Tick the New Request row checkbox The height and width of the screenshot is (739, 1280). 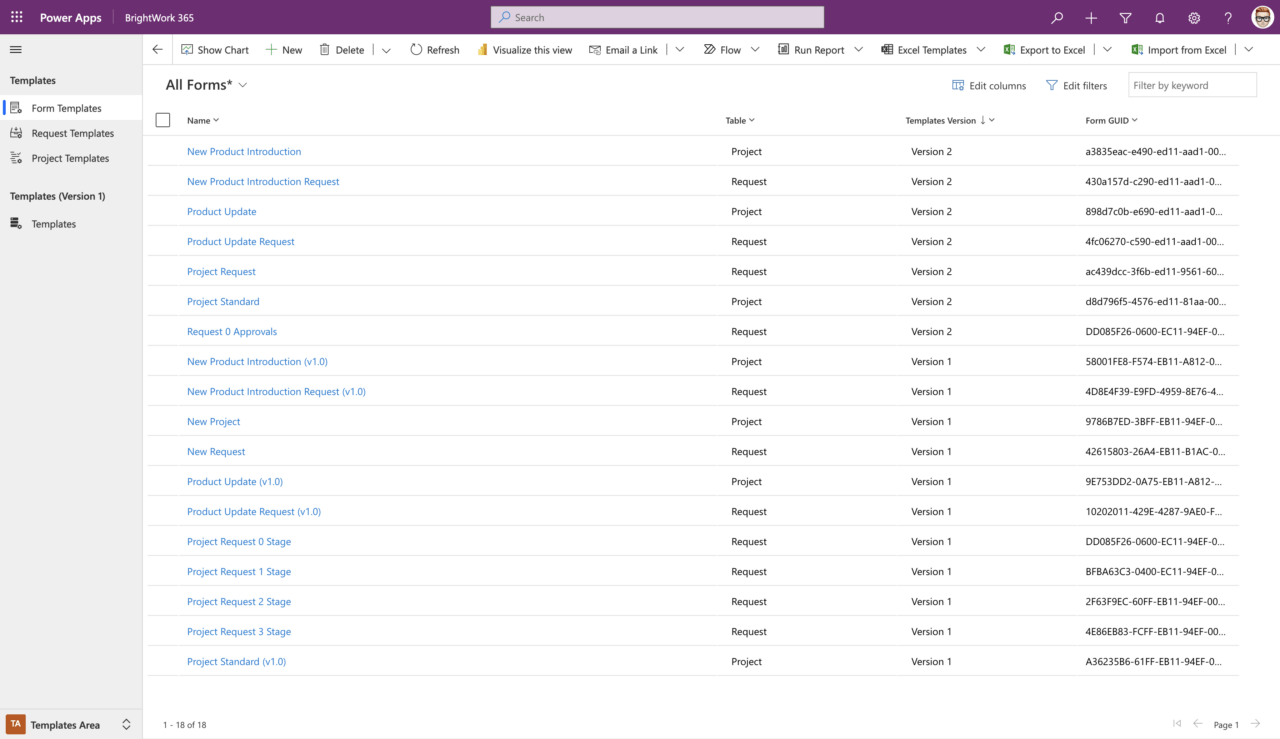[163, 451]
